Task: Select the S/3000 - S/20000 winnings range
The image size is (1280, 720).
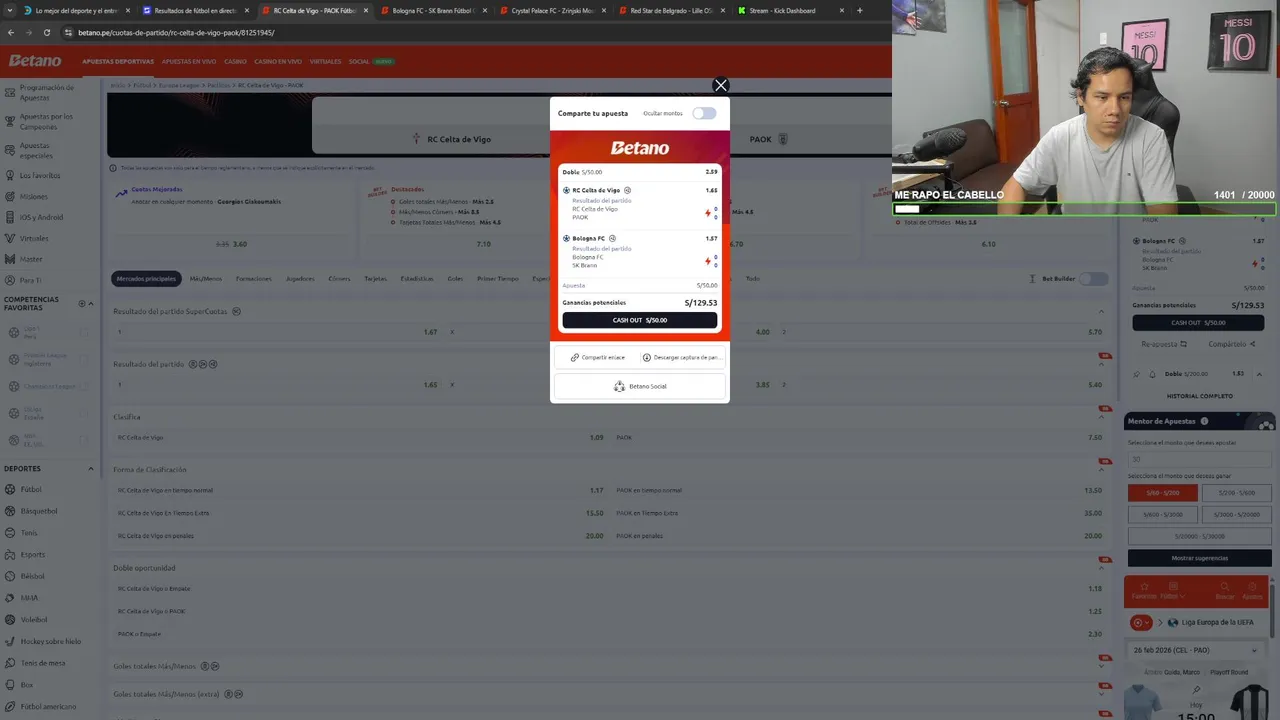Action: point(1237,514)
